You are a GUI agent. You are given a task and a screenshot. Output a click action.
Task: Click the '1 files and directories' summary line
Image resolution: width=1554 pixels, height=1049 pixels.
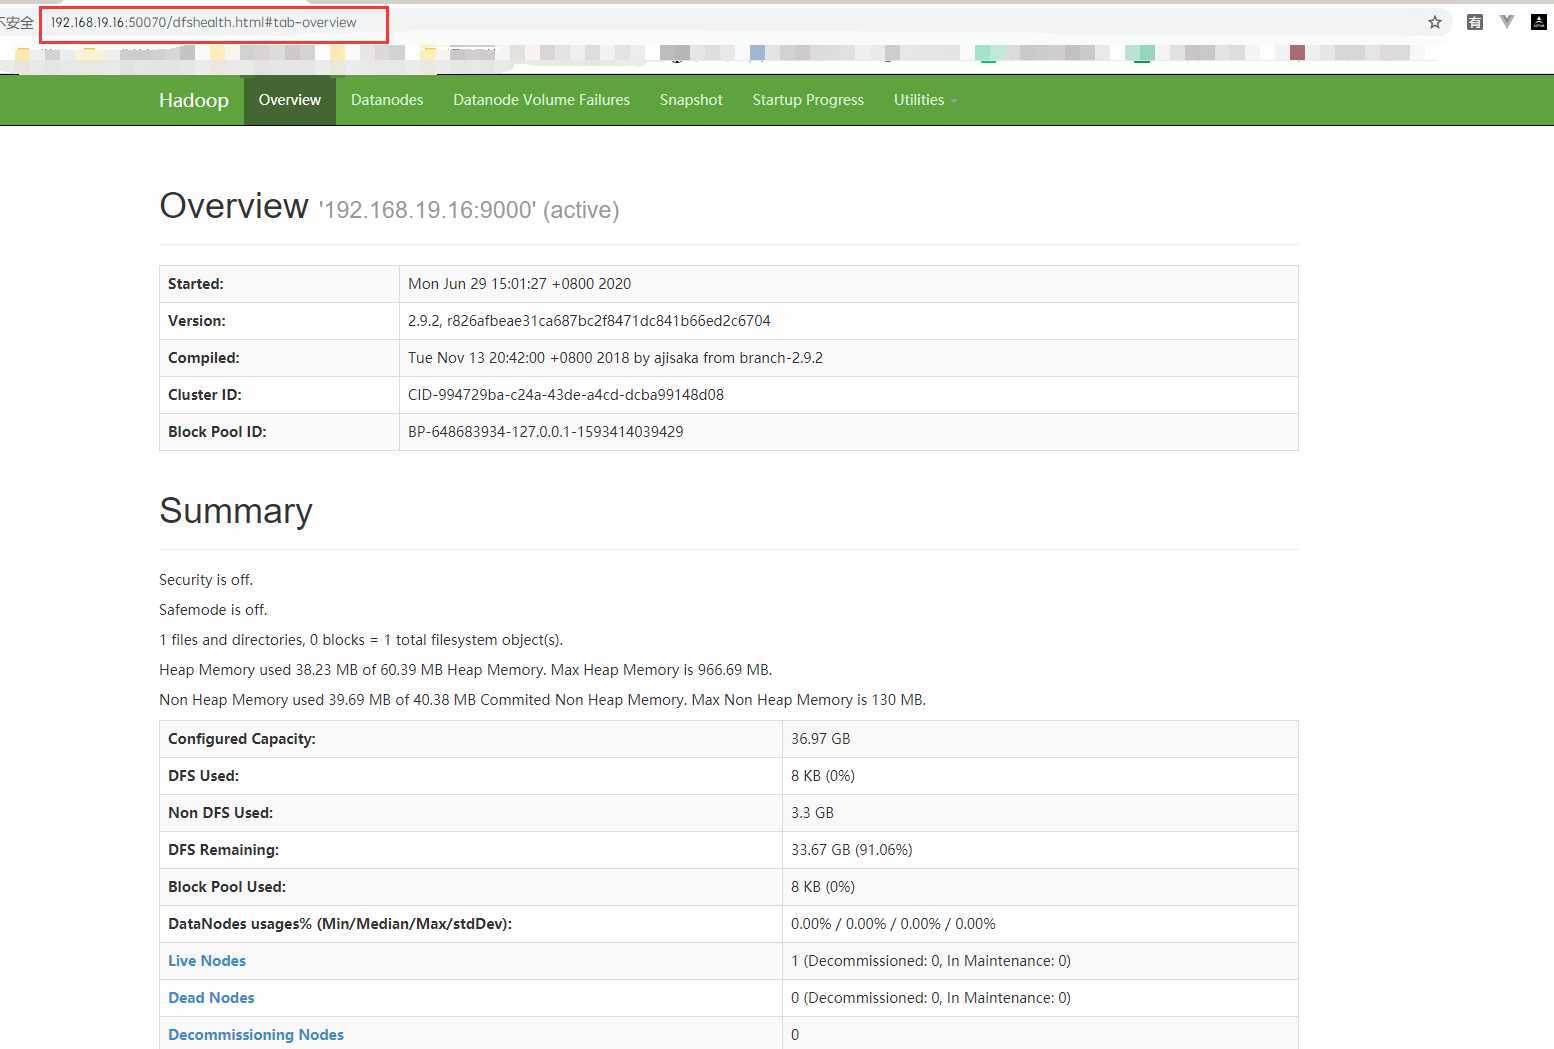[361, 640]
